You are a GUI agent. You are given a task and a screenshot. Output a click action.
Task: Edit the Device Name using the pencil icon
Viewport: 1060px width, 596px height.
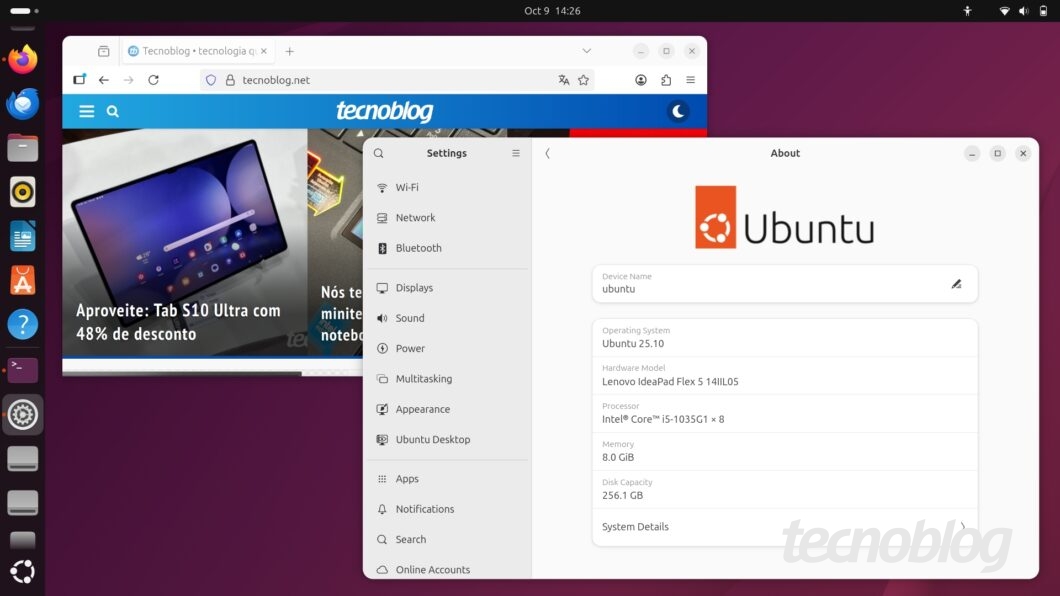point(956,284)
